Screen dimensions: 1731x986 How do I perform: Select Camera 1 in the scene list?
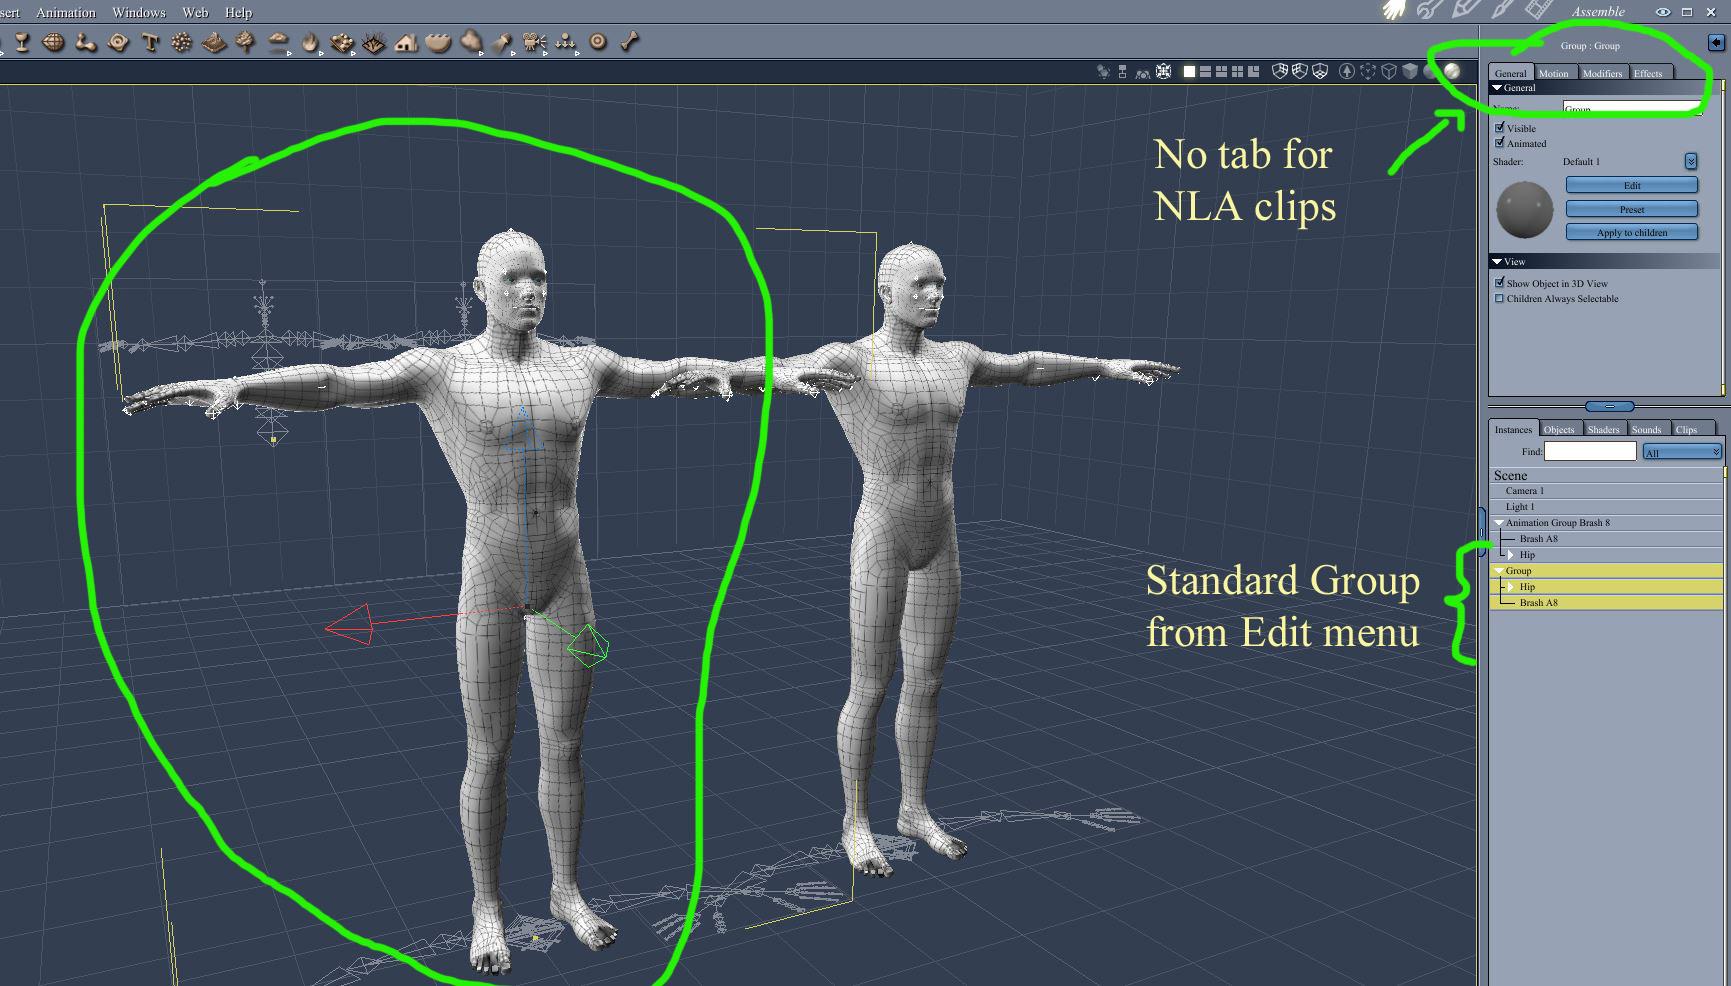[x=1606, y=491]
